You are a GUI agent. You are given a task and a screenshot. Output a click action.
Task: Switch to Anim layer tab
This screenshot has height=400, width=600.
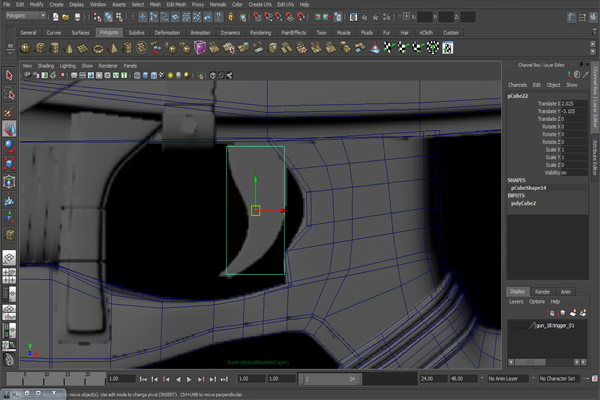click(566, 292)
